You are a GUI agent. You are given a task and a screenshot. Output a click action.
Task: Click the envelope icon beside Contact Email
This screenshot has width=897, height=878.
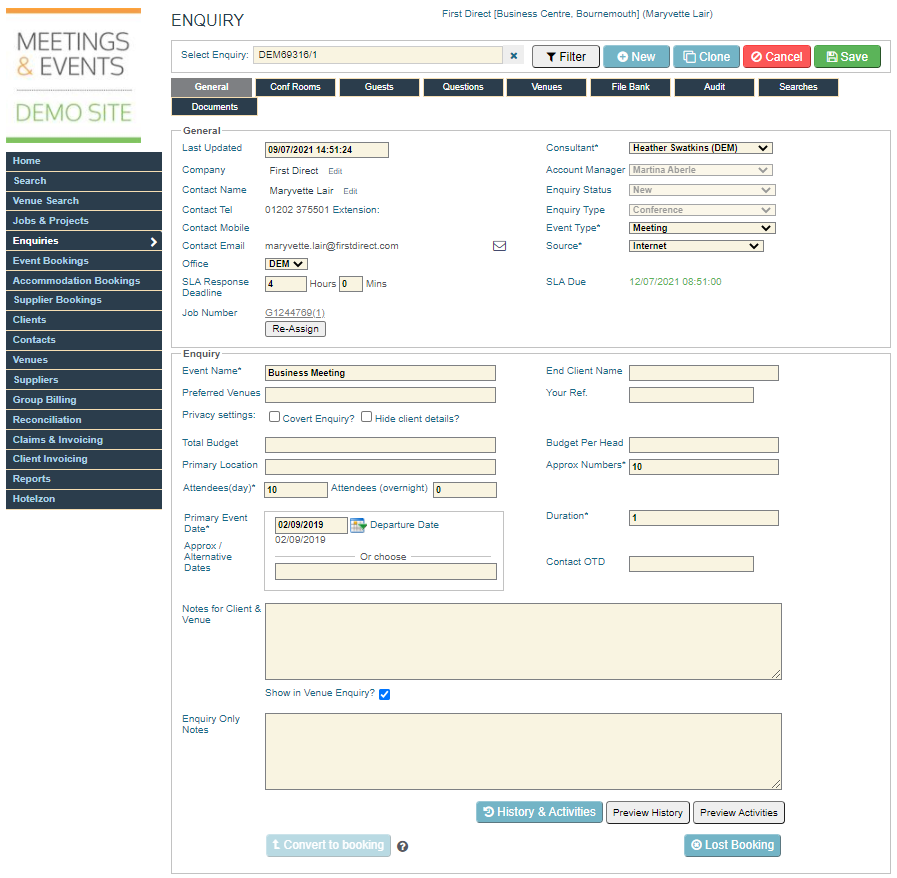click(499, 246)
